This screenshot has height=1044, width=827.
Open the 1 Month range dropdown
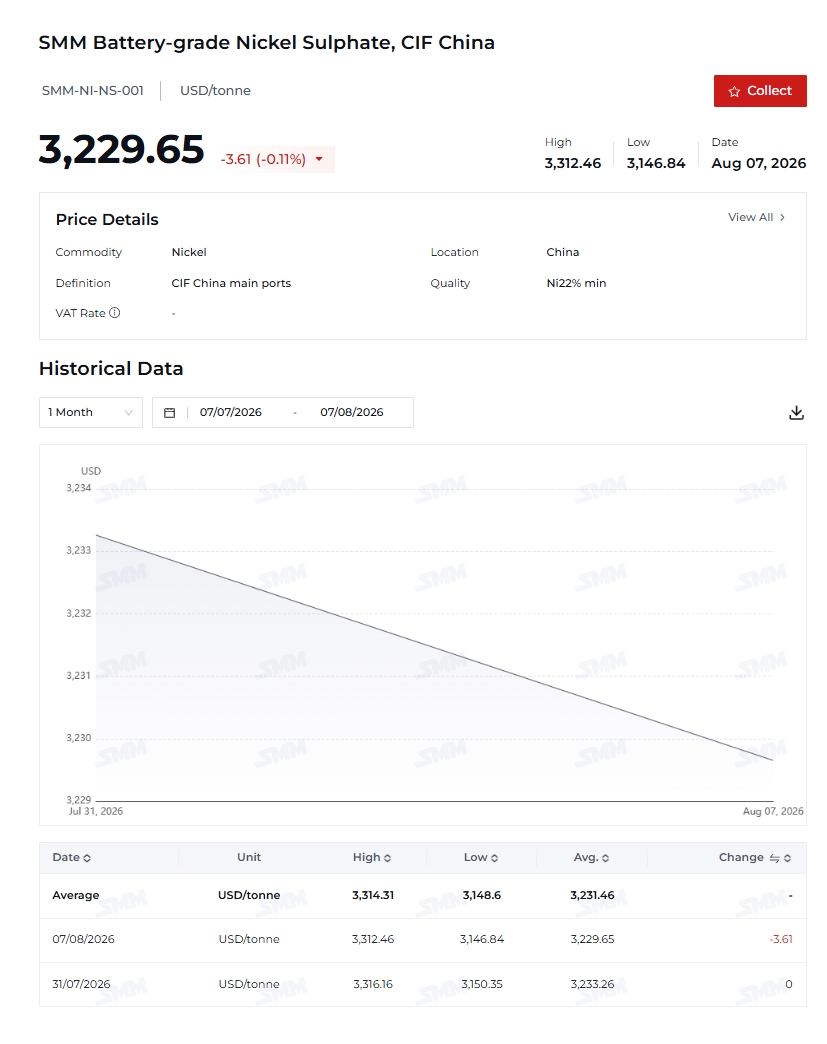91,412
